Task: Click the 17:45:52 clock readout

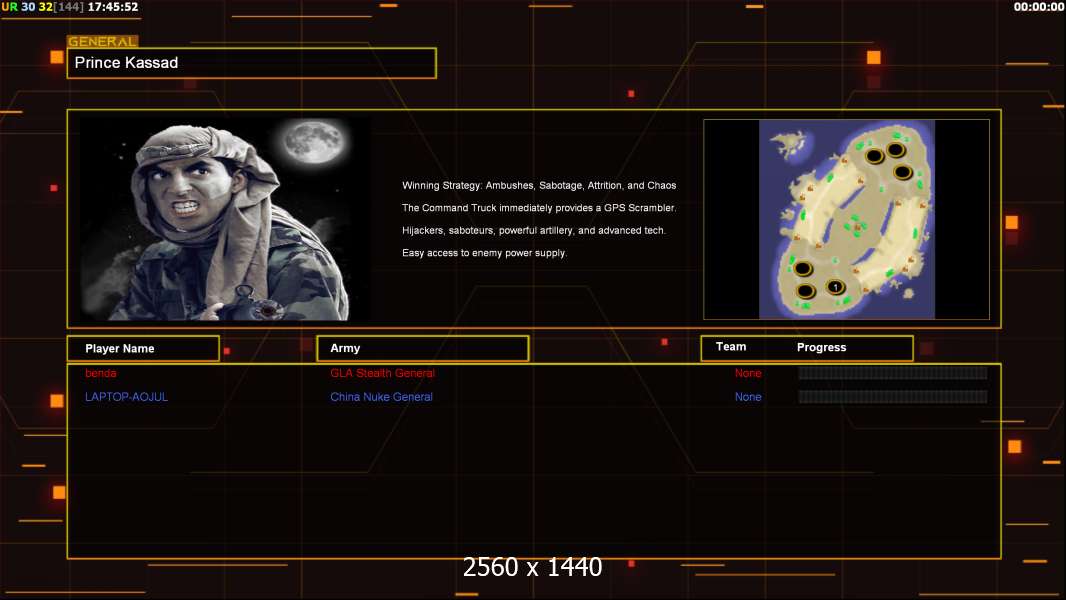Action: [x=113, y=7]
